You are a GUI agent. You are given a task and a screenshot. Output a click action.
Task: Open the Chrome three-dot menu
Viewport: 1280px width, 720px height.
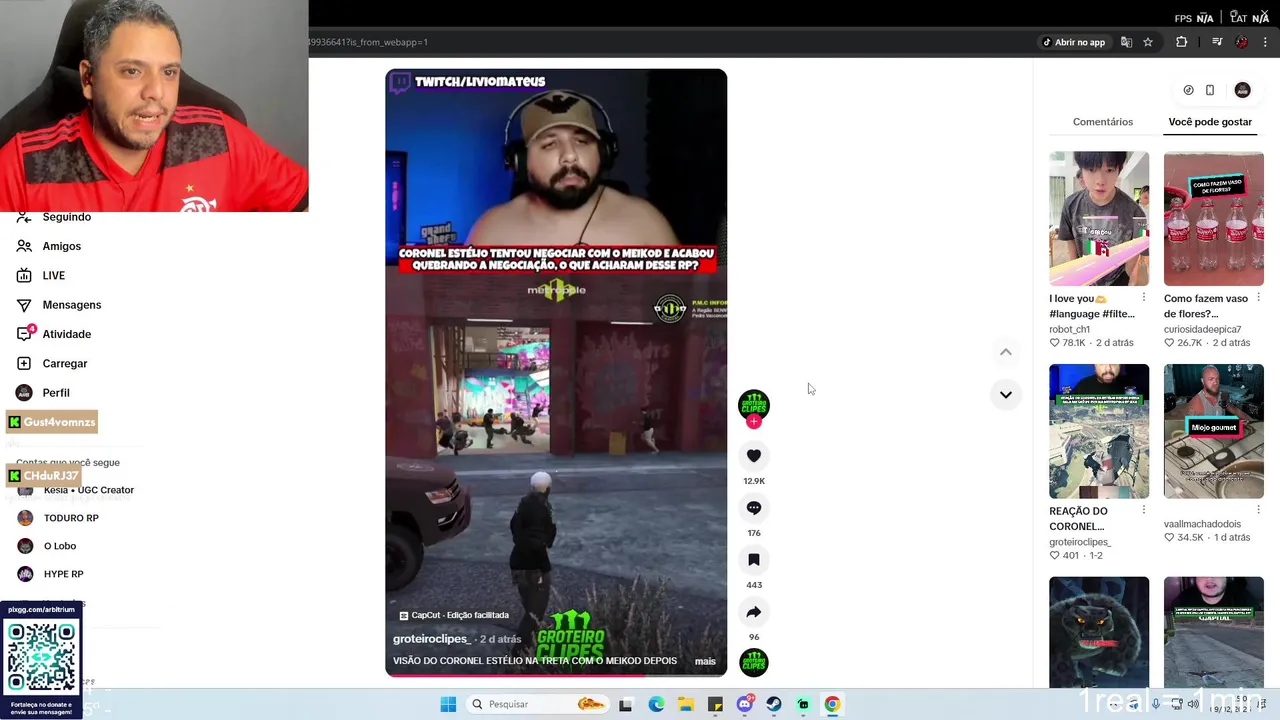[x=1265, y=42]
